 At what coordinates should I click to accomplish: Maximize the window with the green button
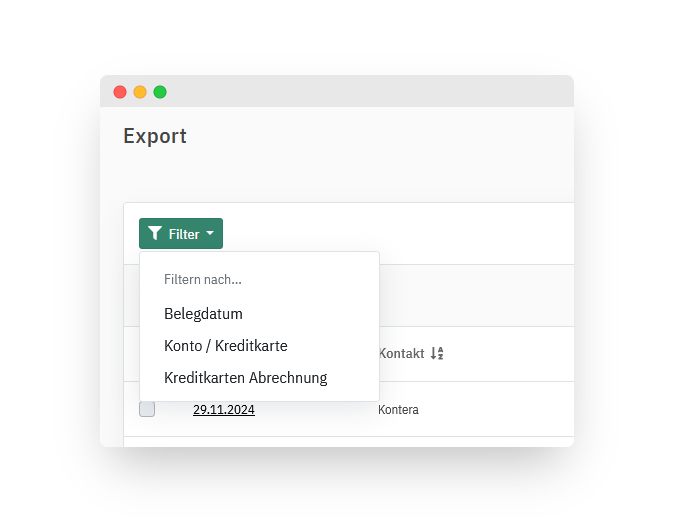(160, 92)
